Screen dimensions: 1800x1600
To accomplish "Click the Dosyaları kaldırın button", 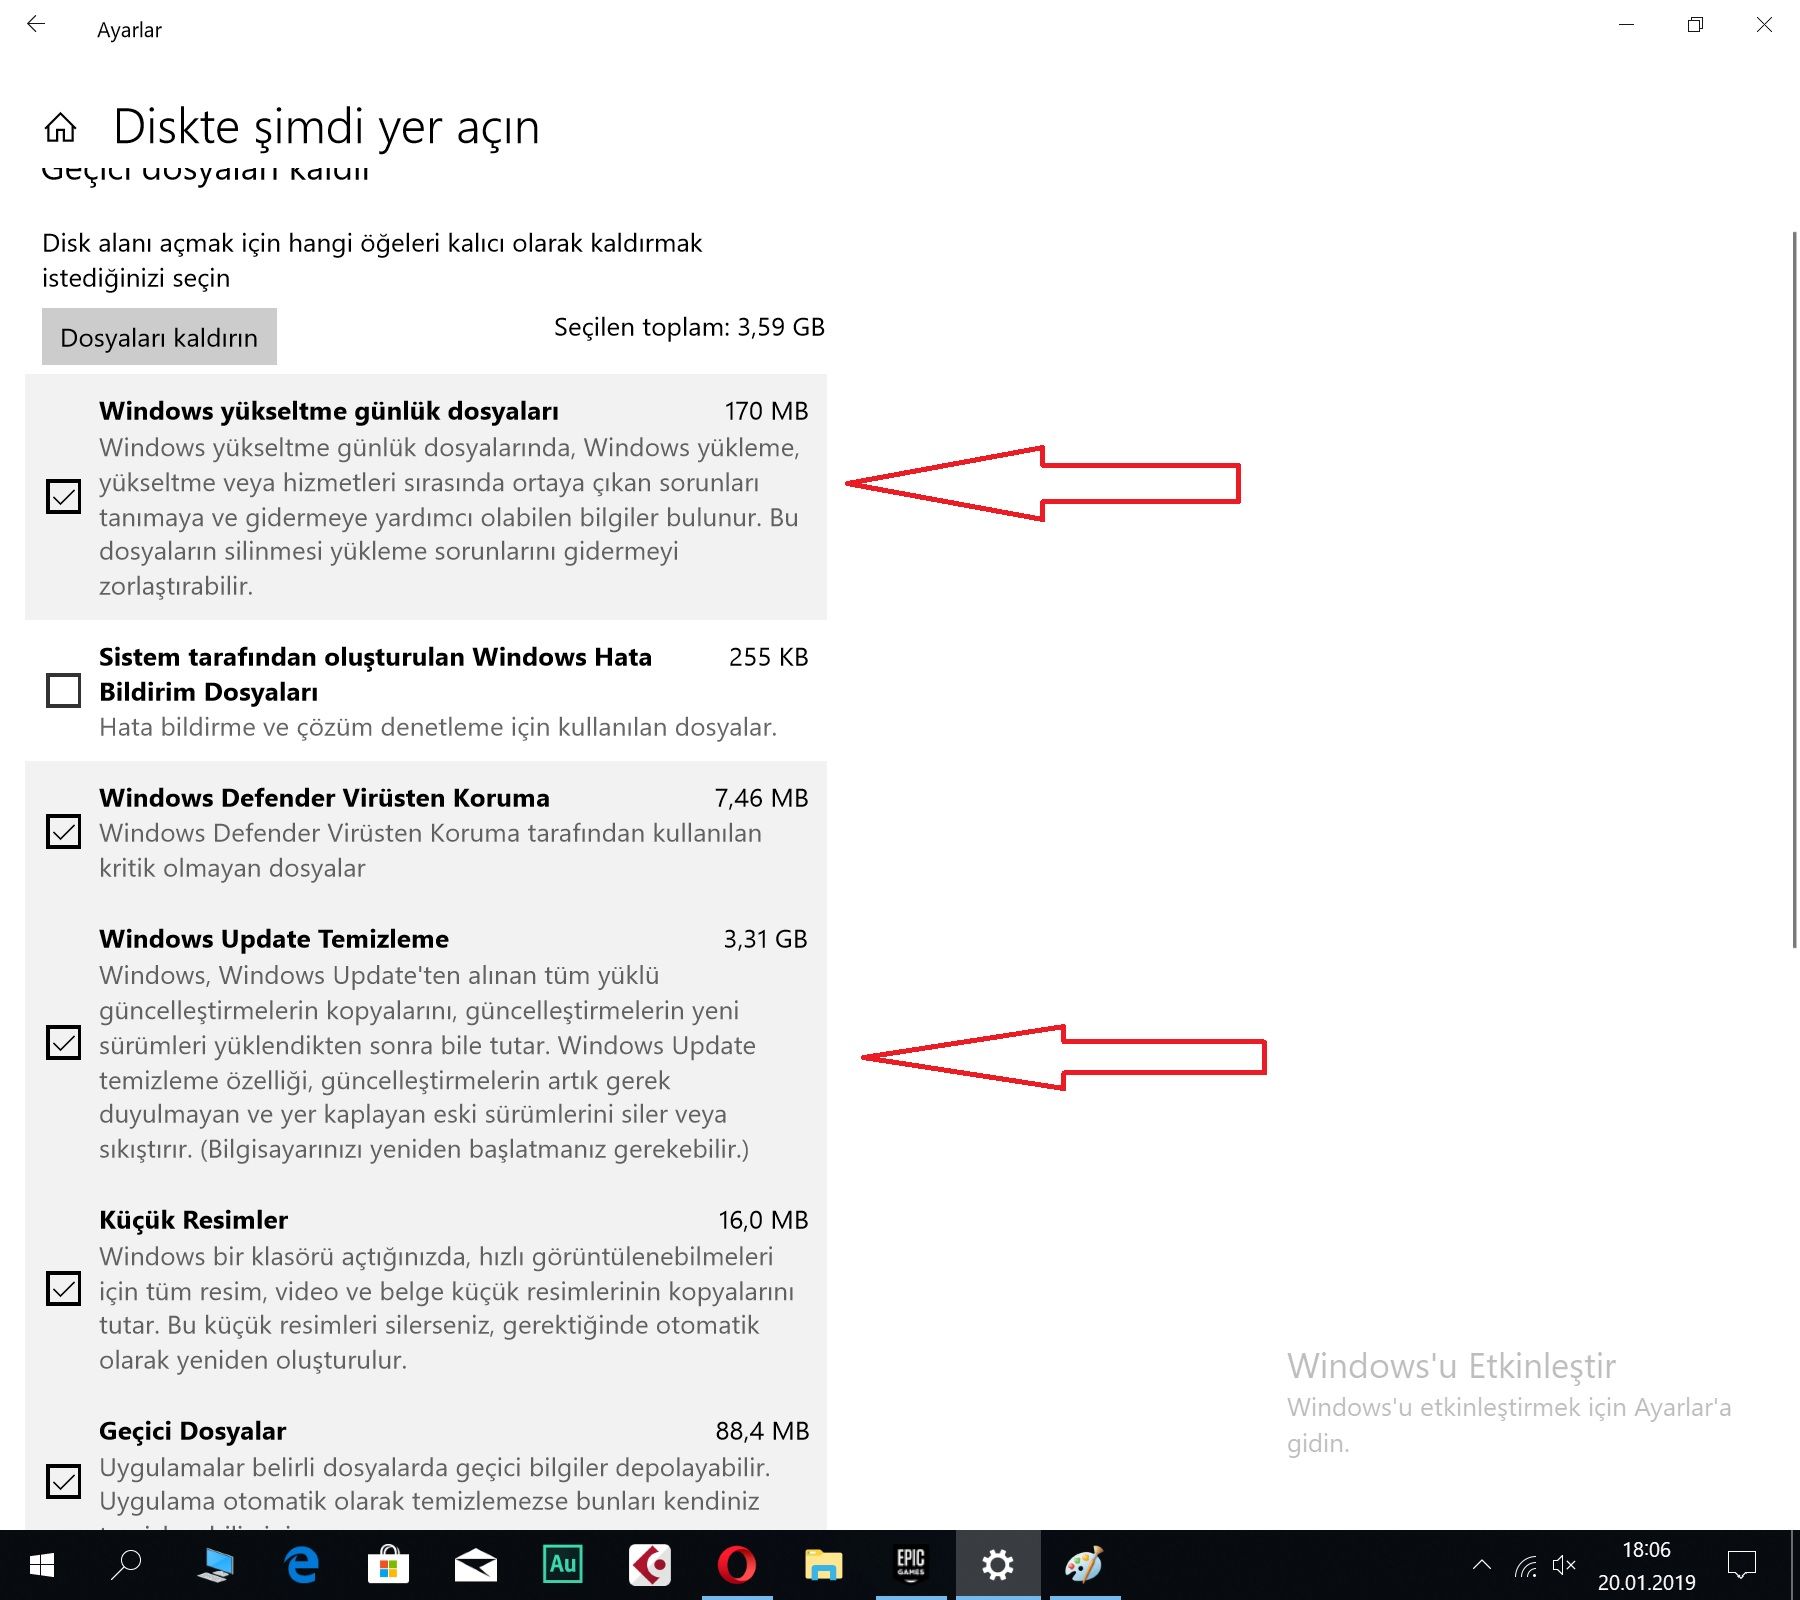I will [159, 337].
